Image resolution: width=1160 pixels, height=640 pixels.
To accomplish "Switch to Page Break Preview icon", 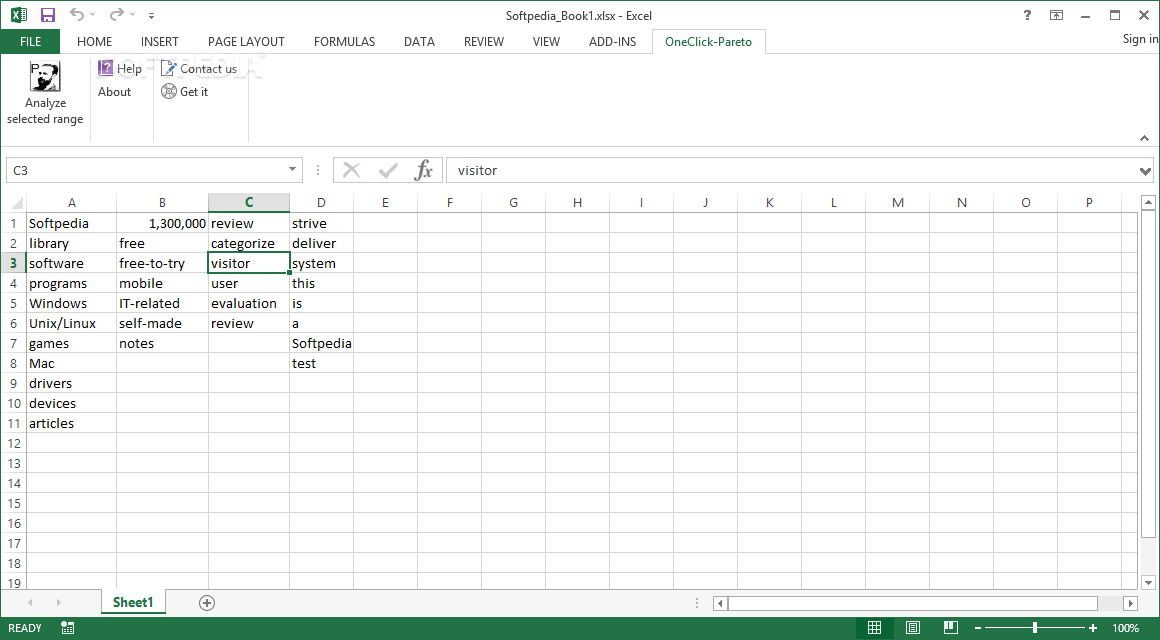I will tap(951, 628).
